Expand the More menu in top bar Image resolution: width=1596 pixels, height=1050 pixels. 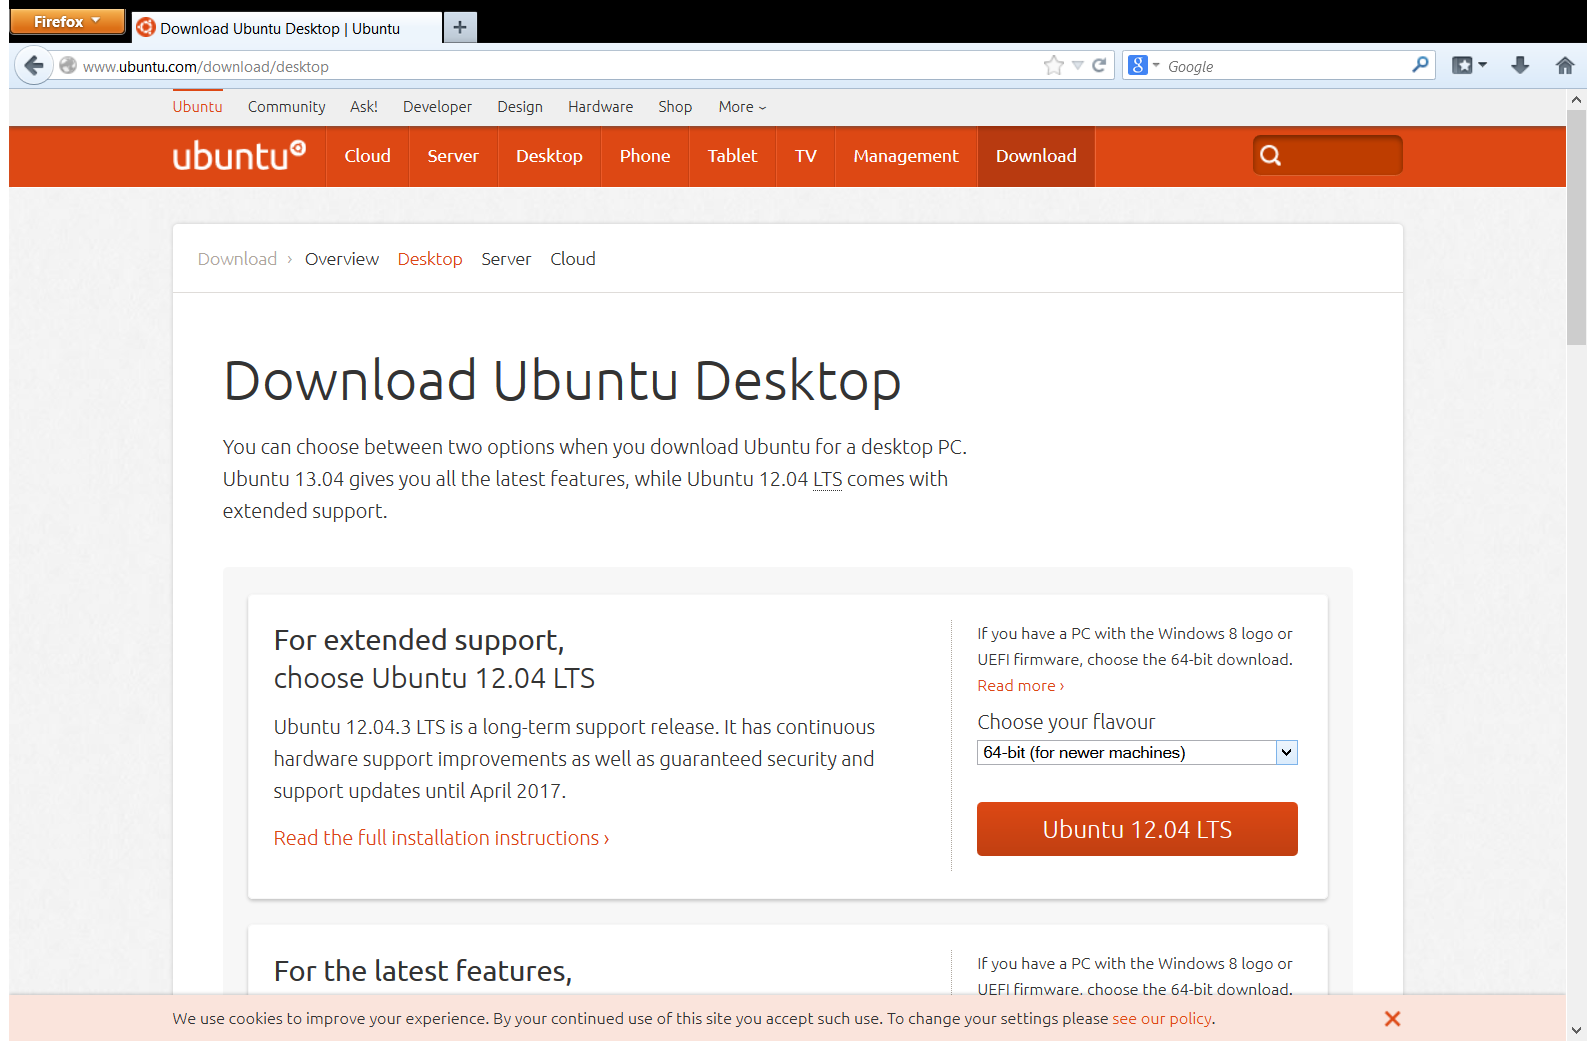tap(742, 107)
